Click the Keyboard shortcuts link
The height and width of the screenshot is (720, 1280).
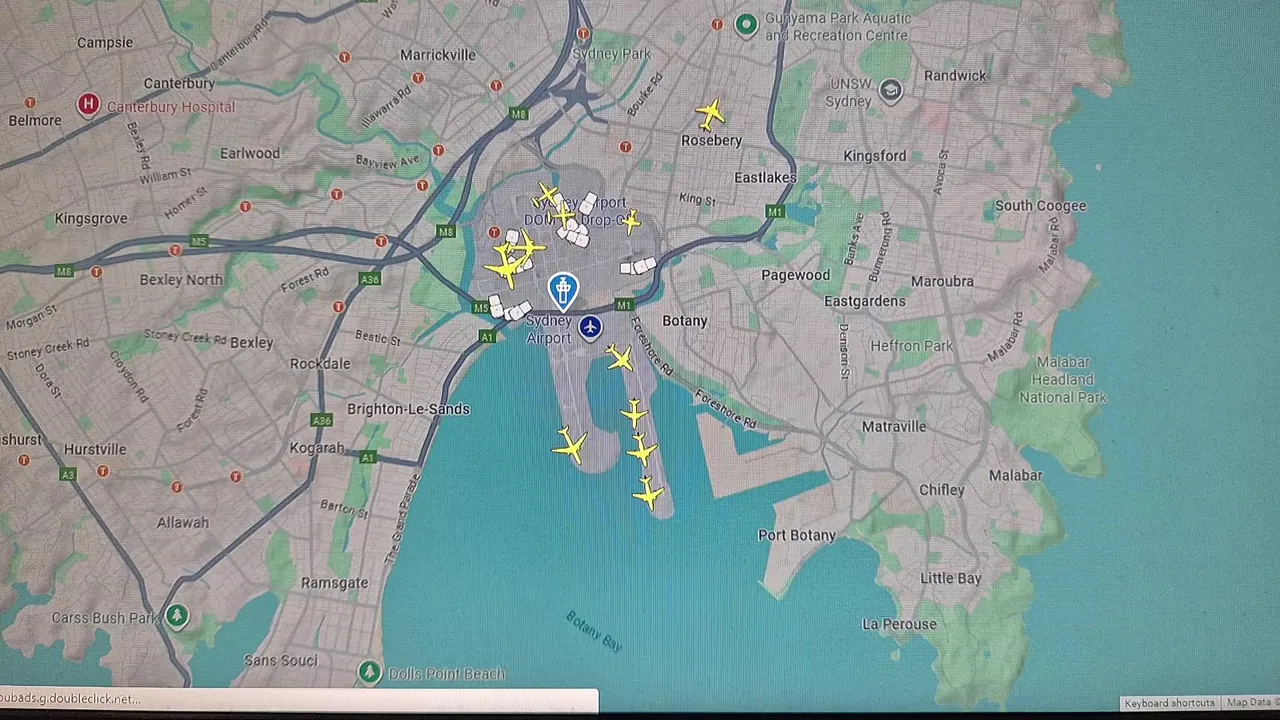click(1169, 703)
